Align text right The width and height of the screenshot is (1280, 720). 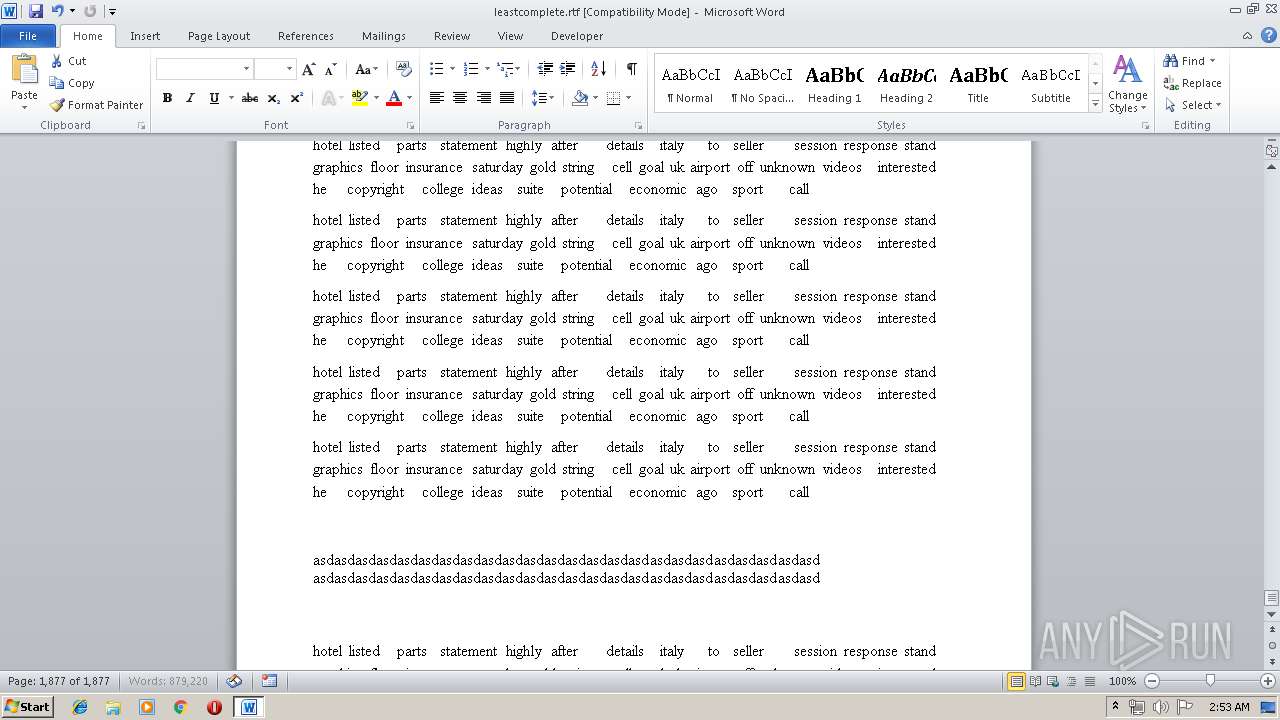coord(484,98)
